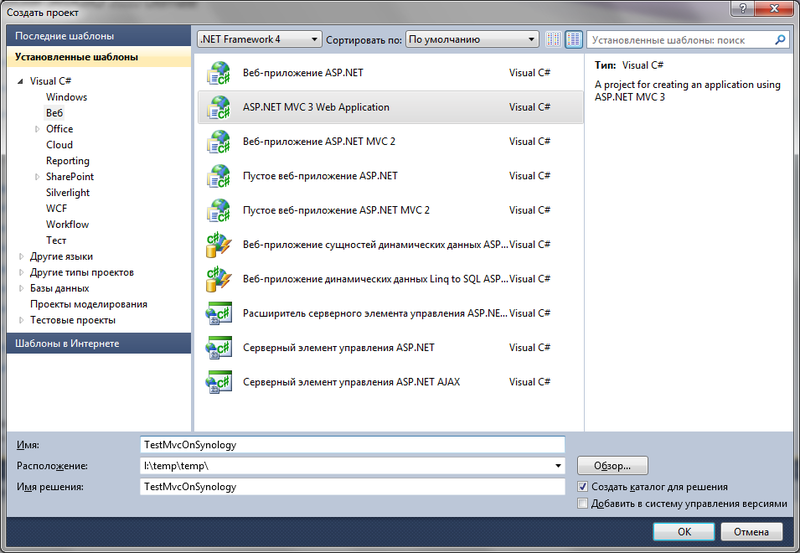Expand the Тестовые проекты node

pos(21,320)
